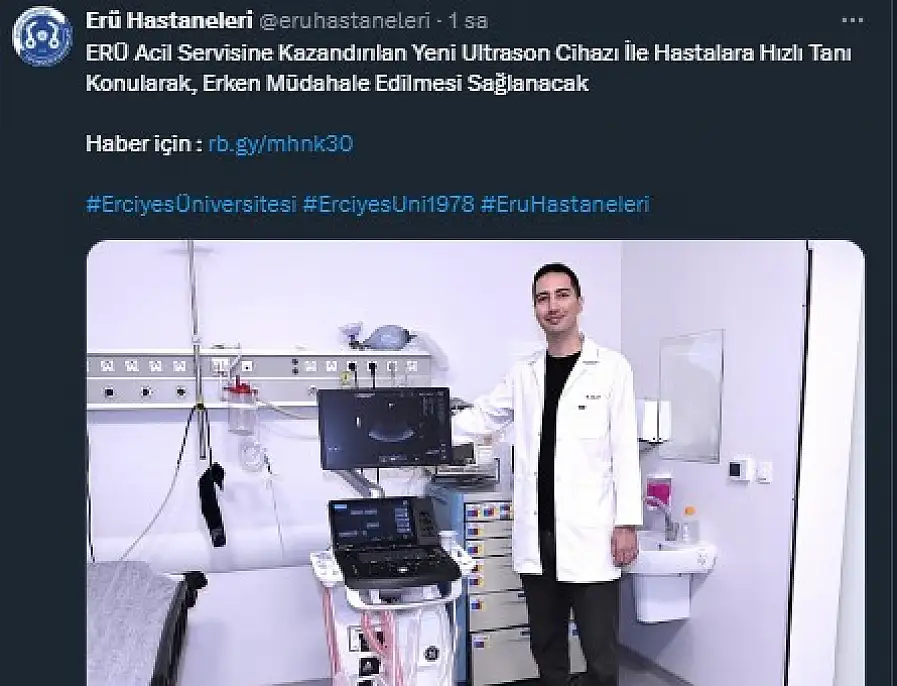Click the ultrasound monitor screen in the photo

coord(384,428)
